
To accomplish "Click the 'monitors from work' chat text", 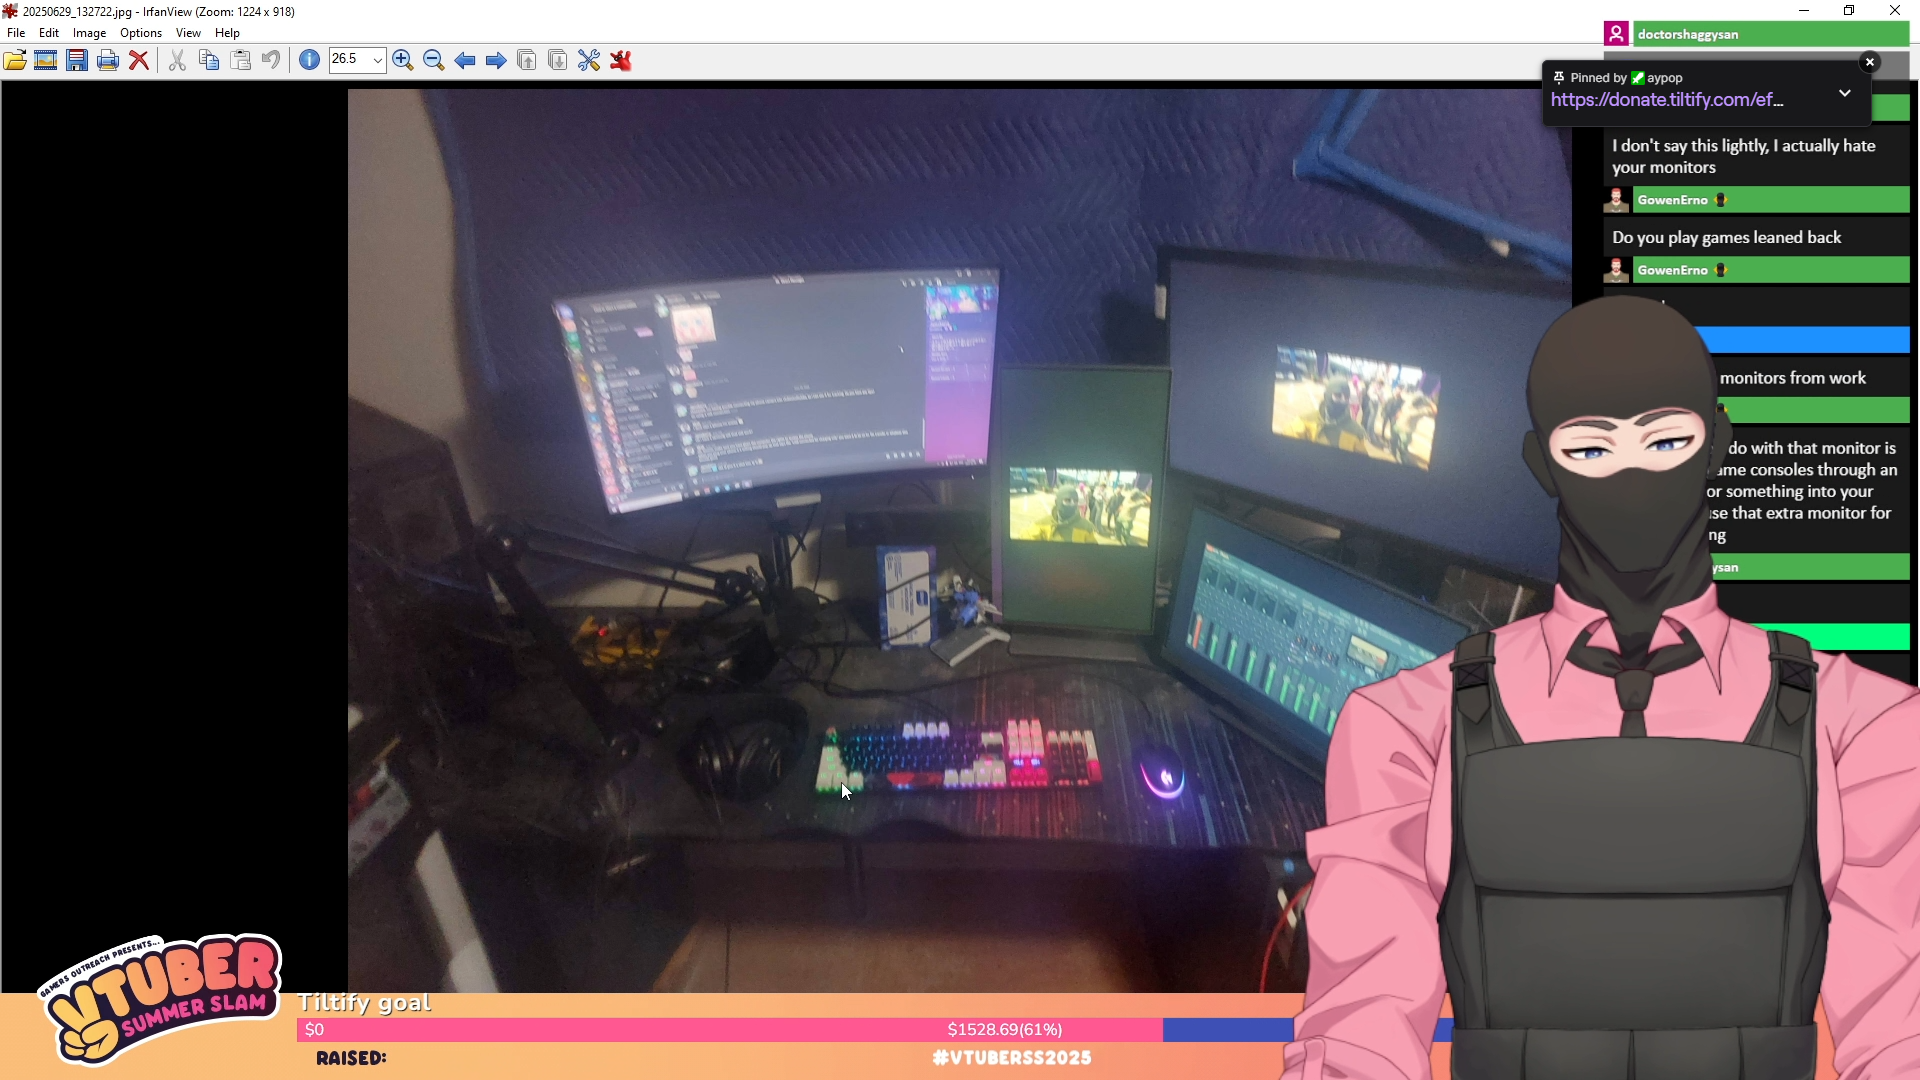I will [x=1793, y=378].
